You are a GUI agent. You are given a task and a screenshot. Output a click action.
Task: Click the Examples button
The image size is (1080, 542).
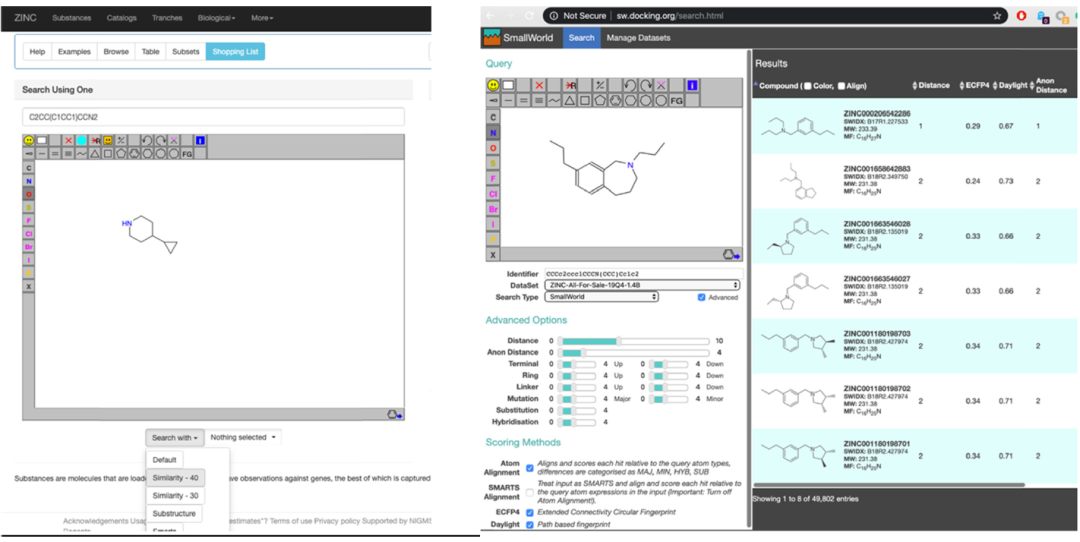(x=74, y=52)
